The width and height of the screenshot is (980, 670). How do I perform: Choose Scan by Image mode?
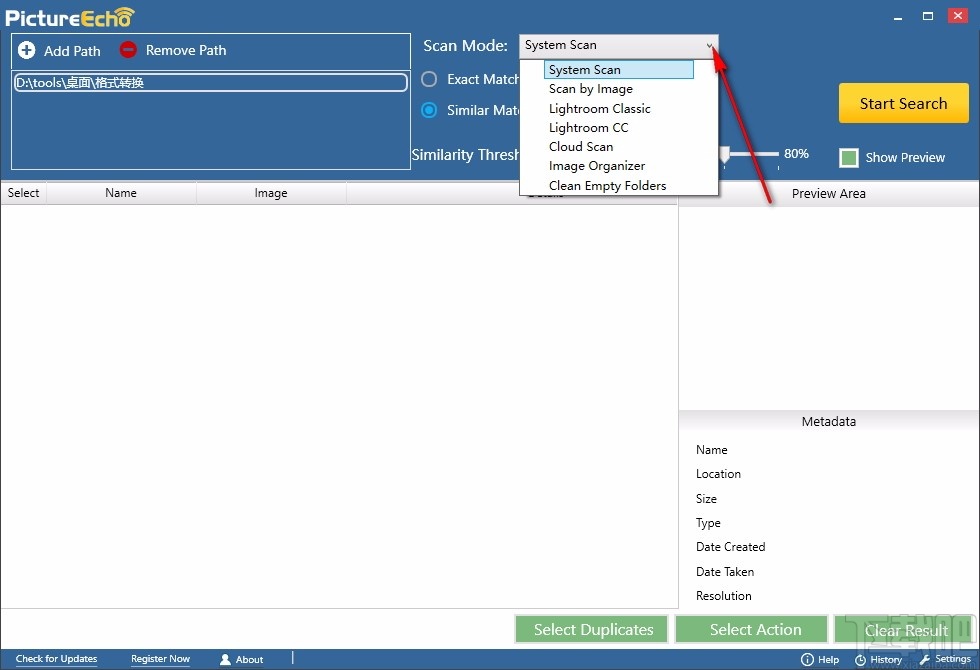tap(591, 89)
